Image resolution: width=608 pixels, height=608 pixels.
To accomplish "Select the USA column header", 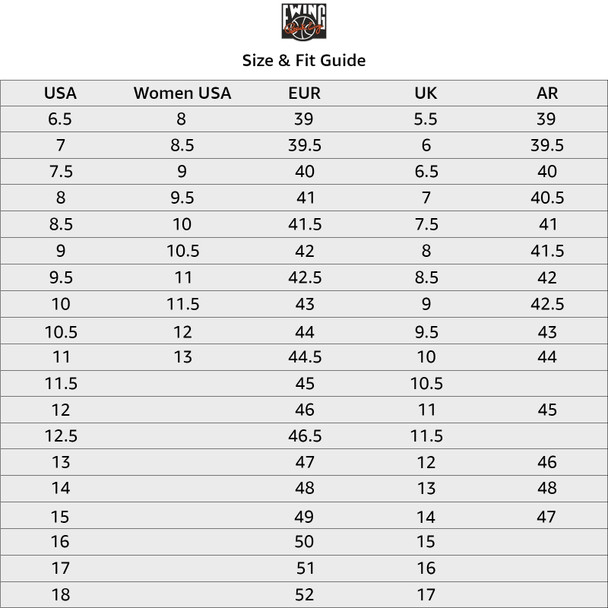I will click(x=60, y=94).
